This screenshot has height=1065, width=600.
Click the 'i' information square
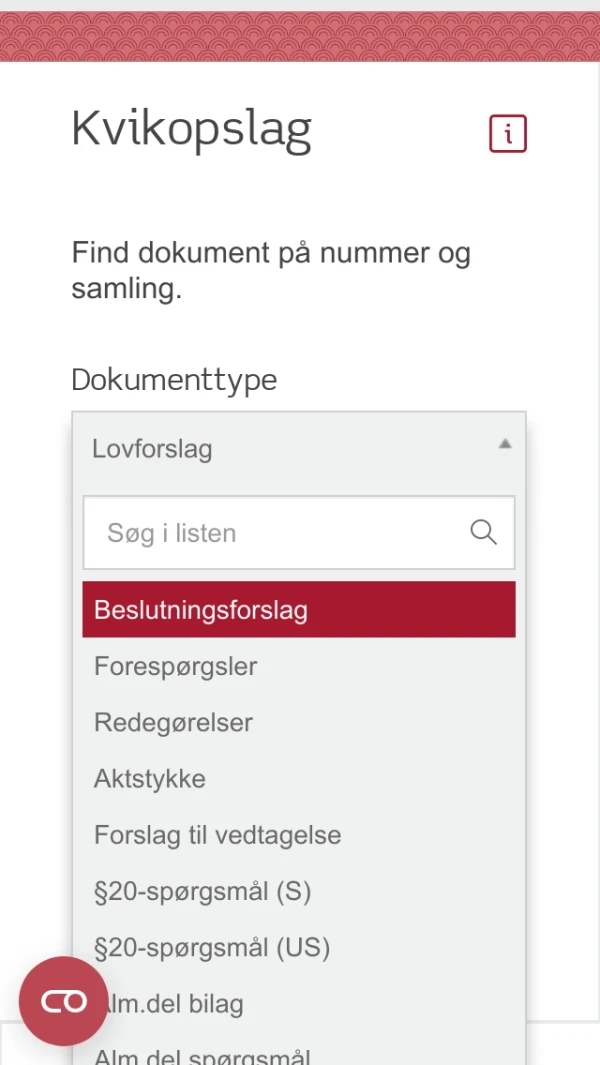tap(507, 133)
